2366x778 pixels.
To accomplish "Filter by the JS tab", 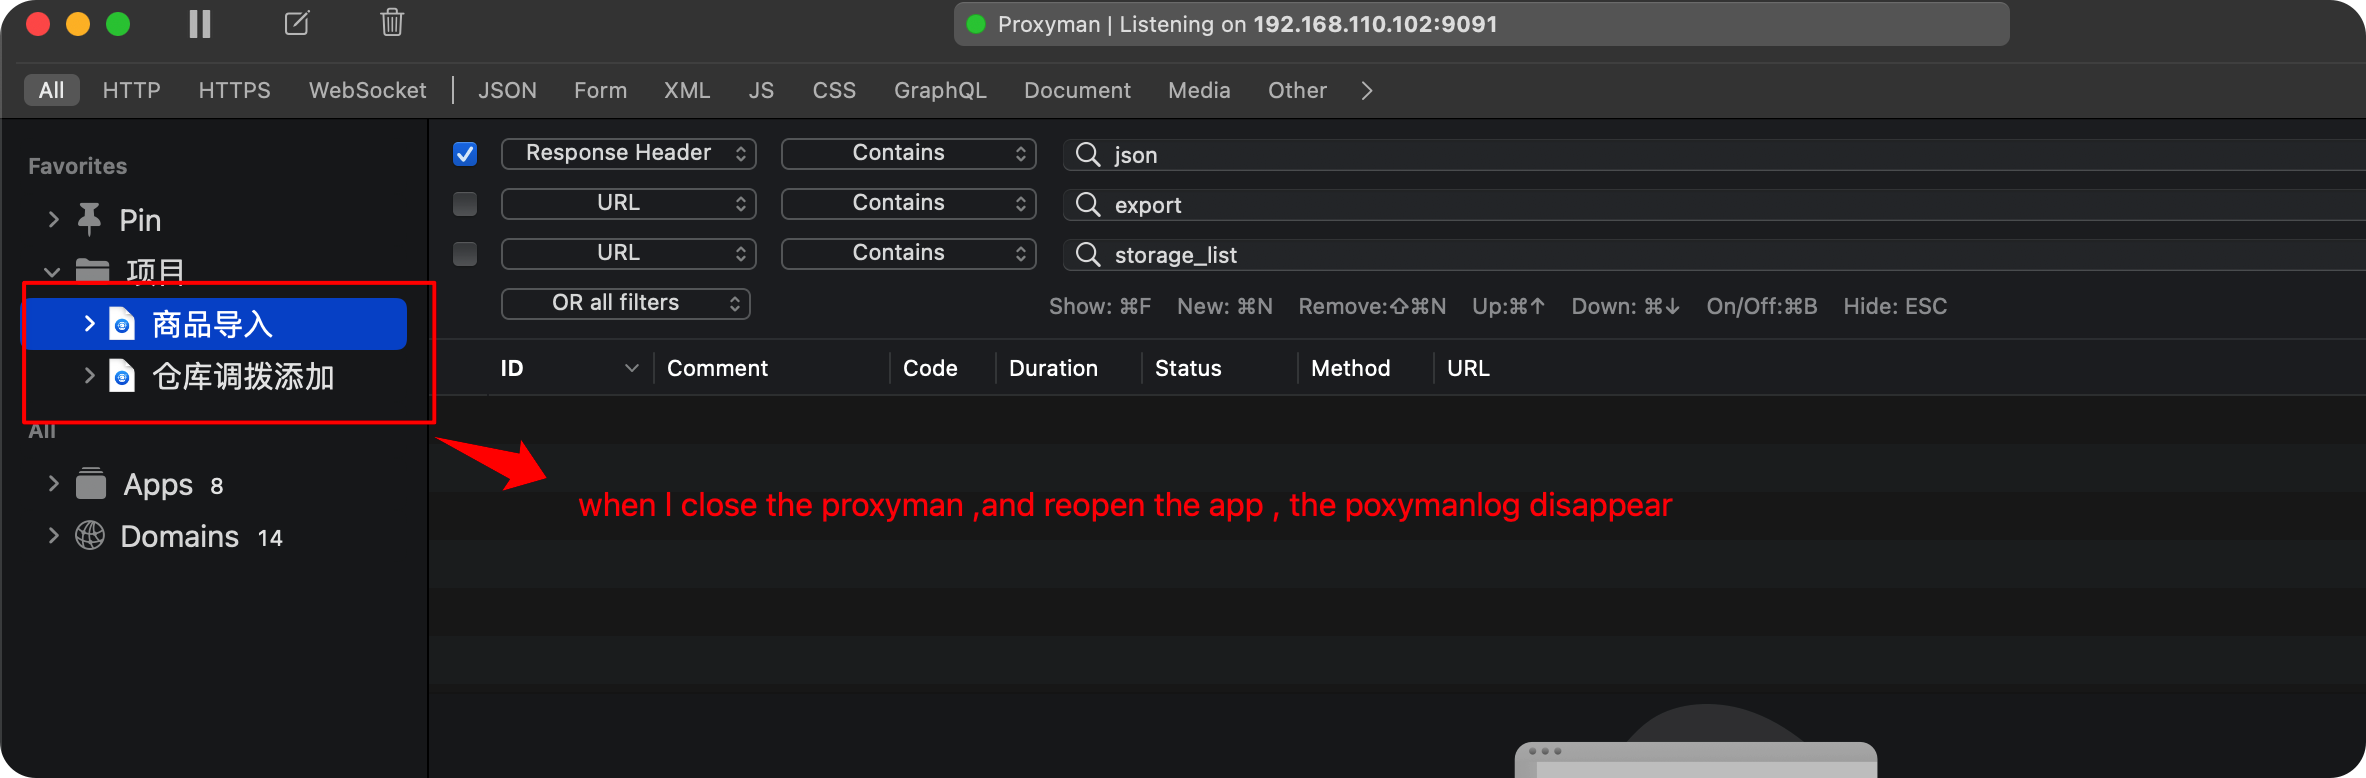I will coord(761,90).
